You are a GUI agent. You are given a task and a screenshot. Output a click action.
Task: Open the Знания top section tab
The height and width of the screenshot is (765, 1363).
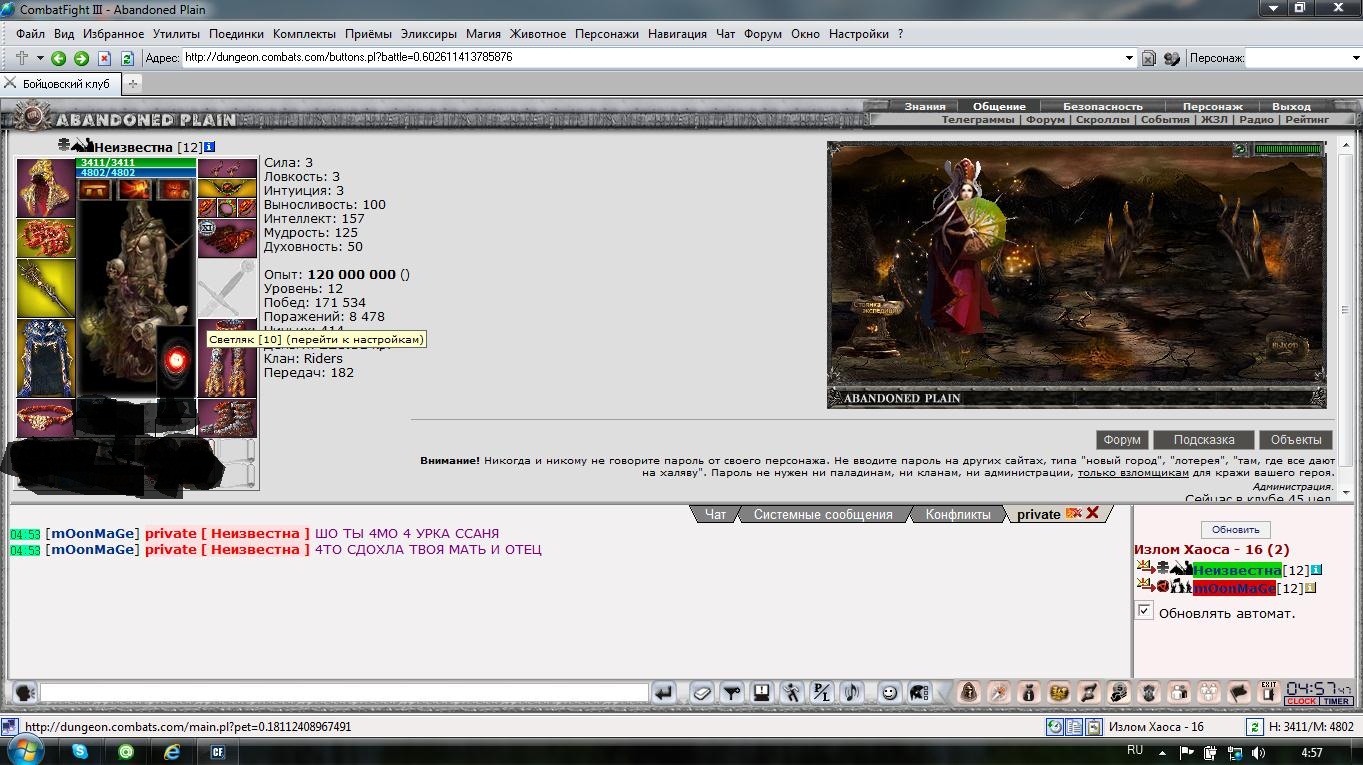coord(925,106)
